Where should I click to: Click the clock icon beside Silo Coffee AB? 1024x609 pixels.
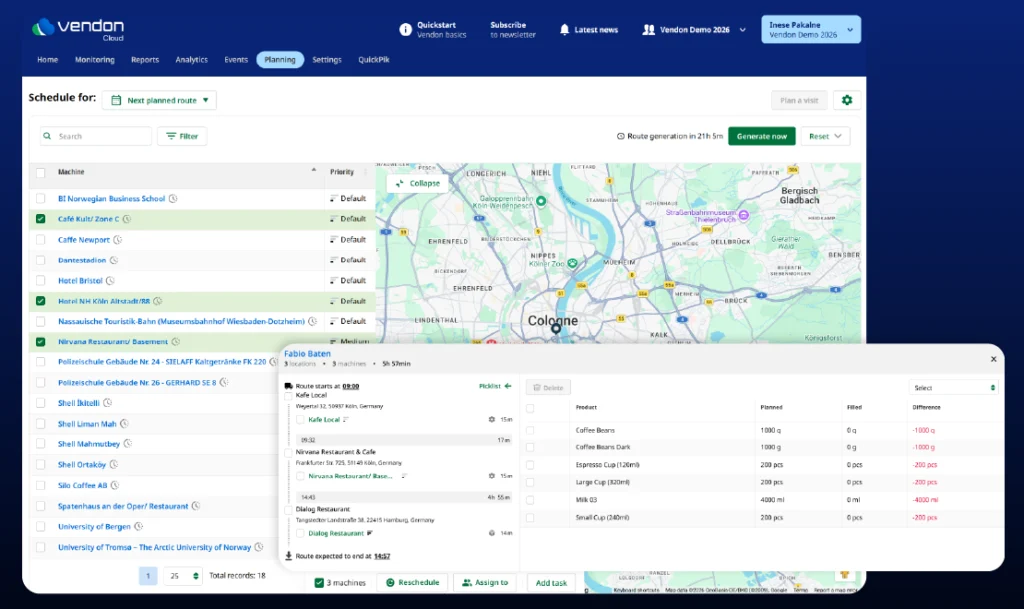(x=115, y=486)
